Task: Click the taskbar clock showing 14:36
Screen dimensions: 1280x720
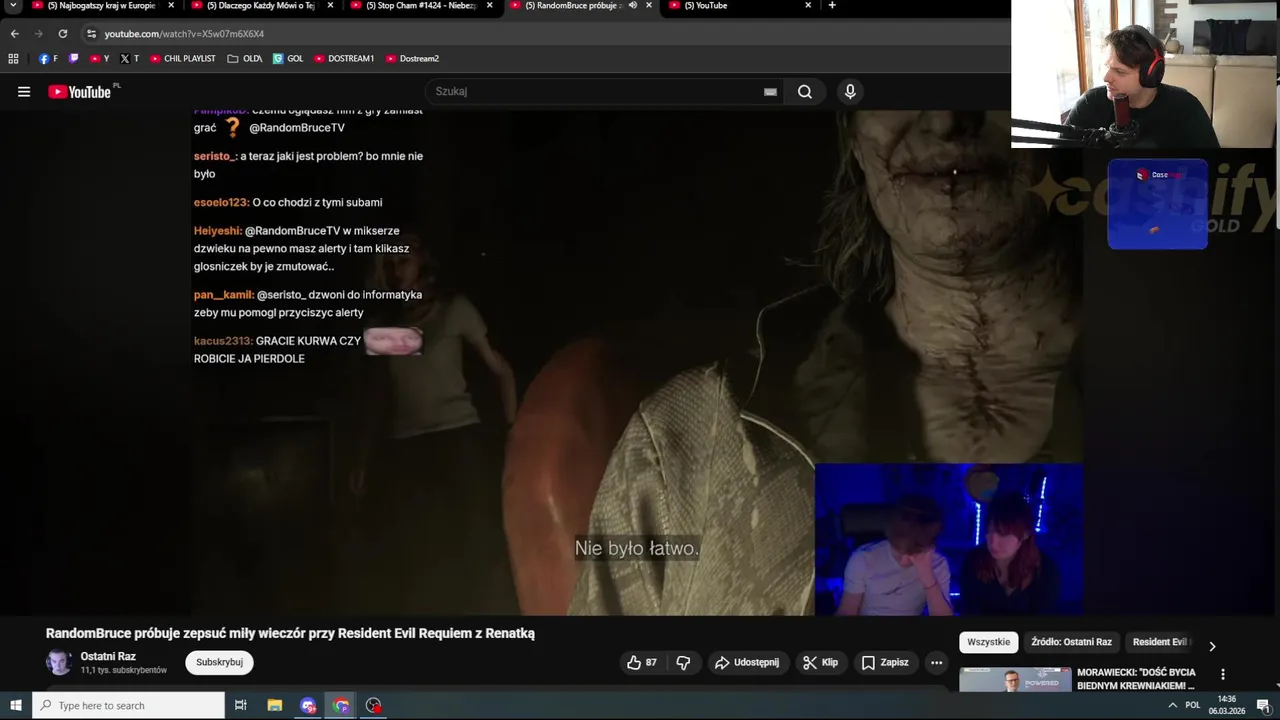Action: 1227,705
